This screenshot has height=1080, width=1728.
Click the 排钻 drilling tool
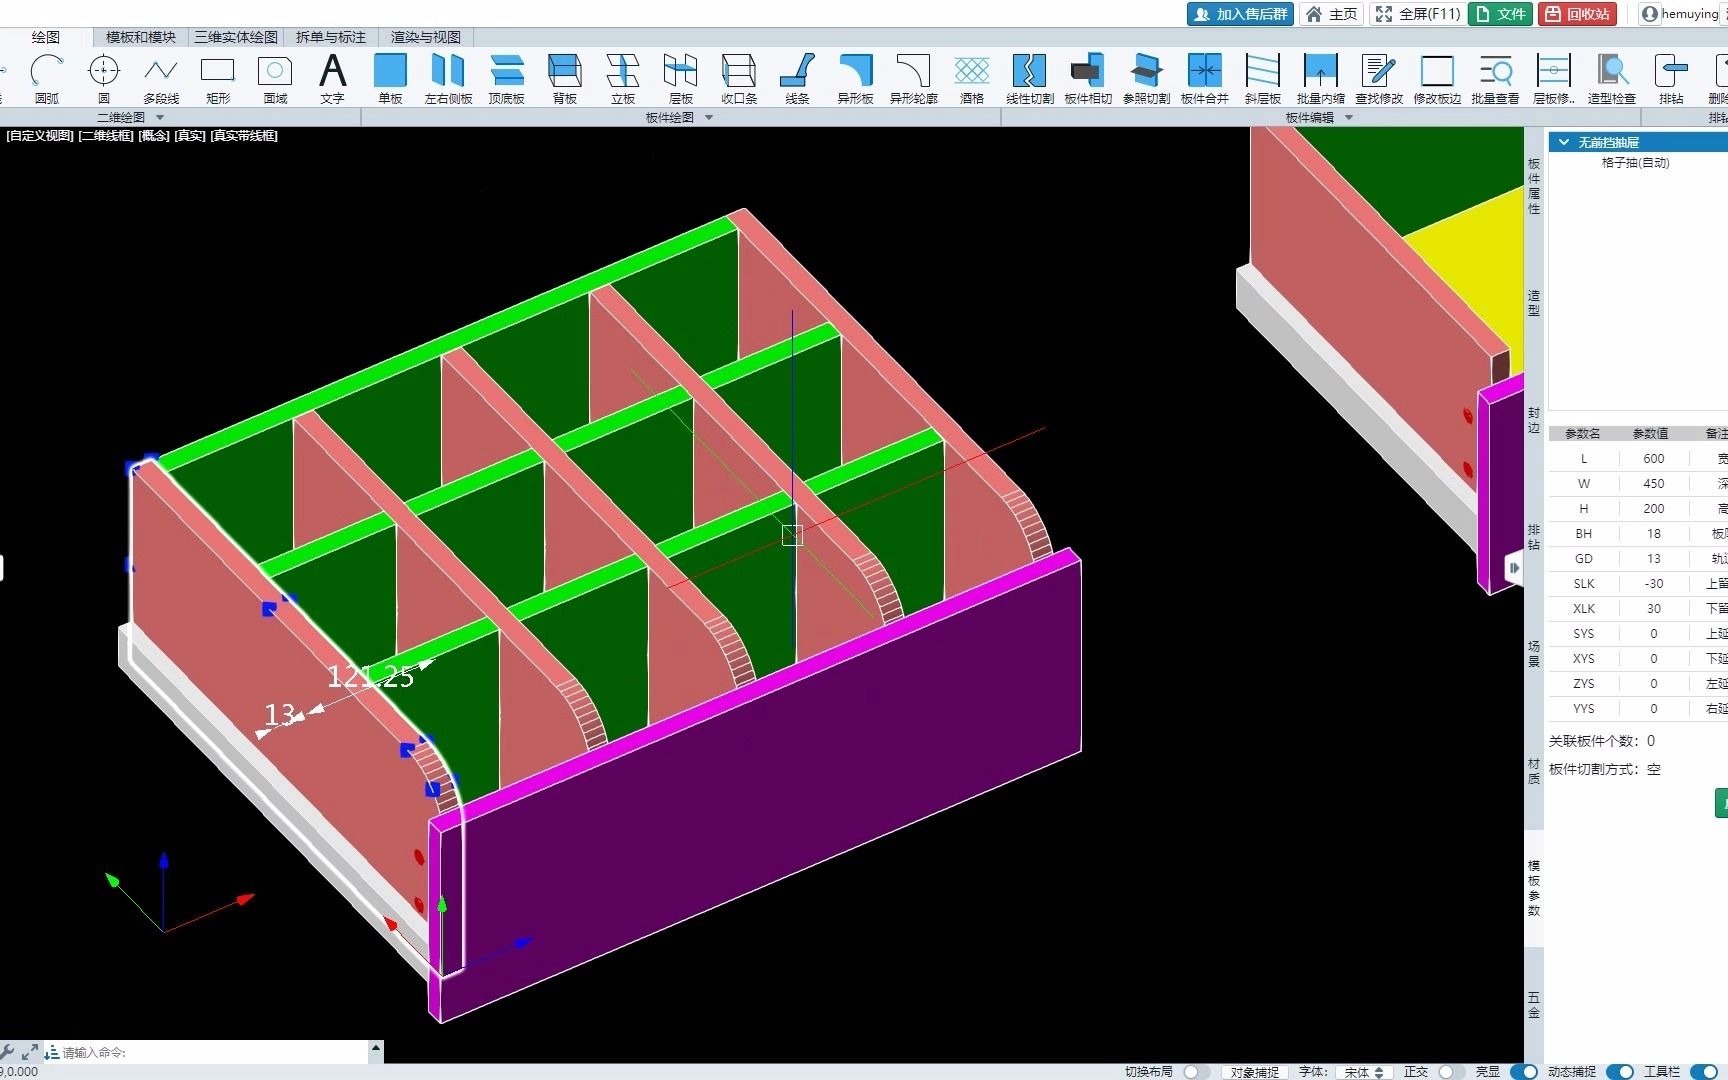click(1671, 79)
